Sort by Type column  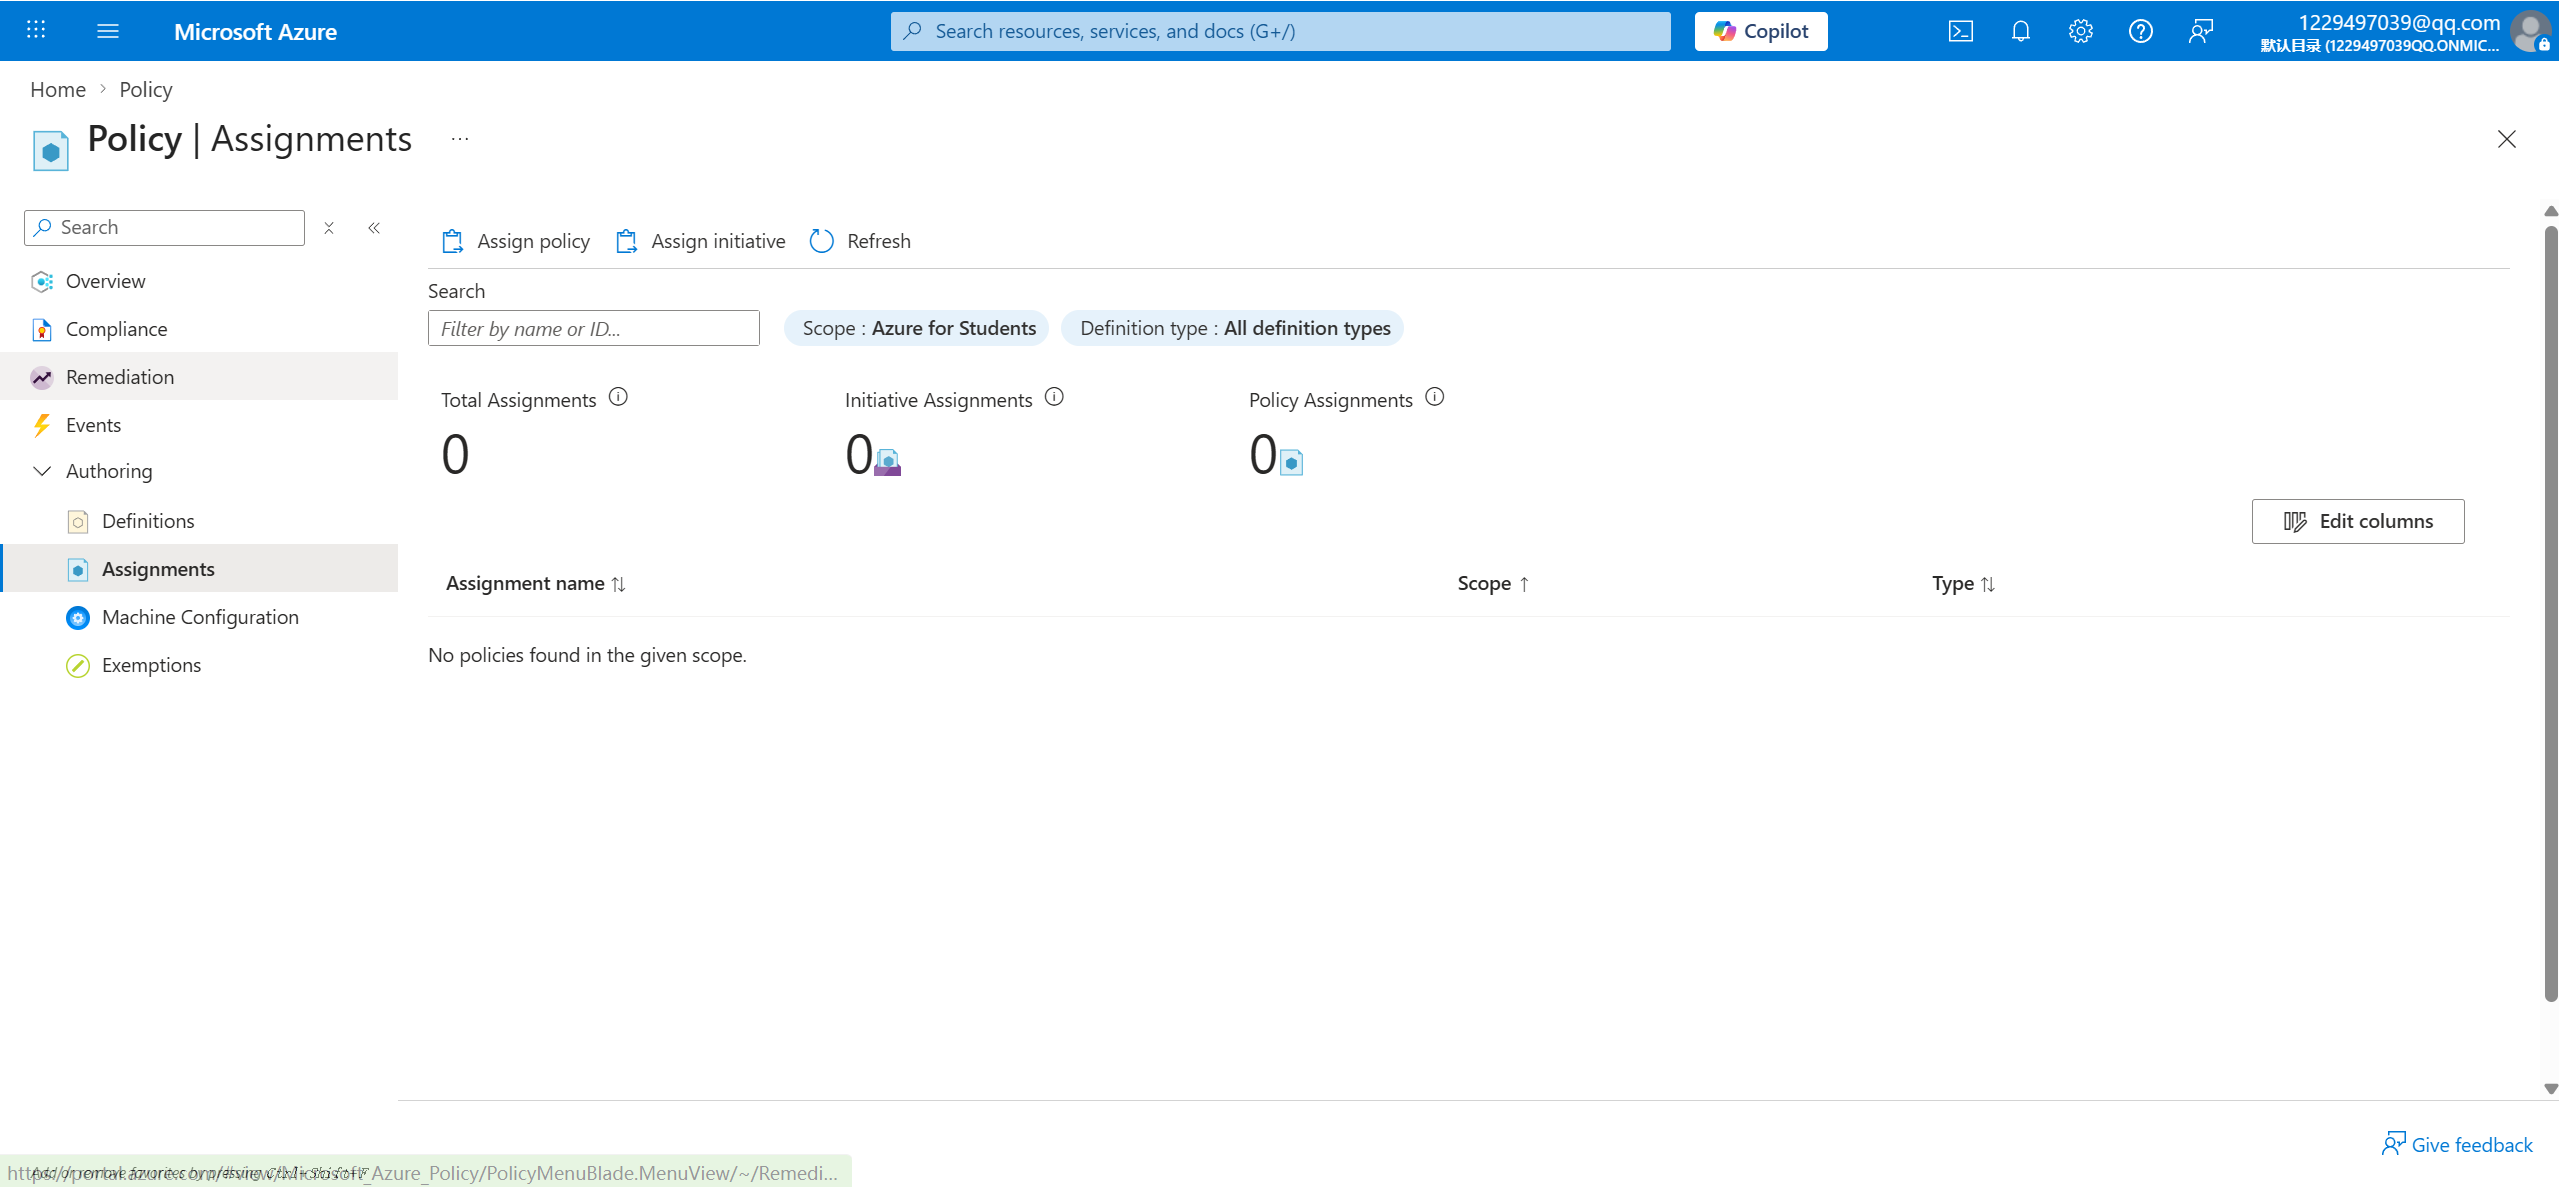pyautogui.click(x=1963, y=583)
